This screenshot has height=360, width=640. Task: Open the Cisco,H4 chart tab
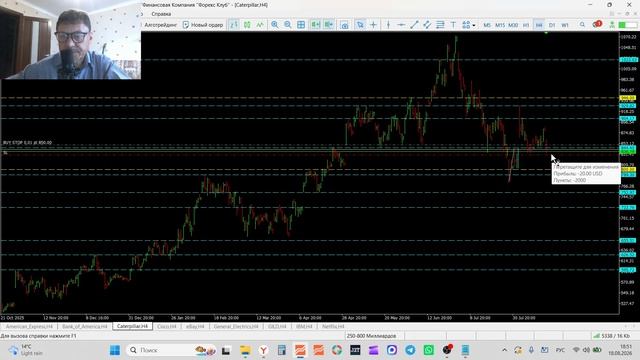pos(167,327)
